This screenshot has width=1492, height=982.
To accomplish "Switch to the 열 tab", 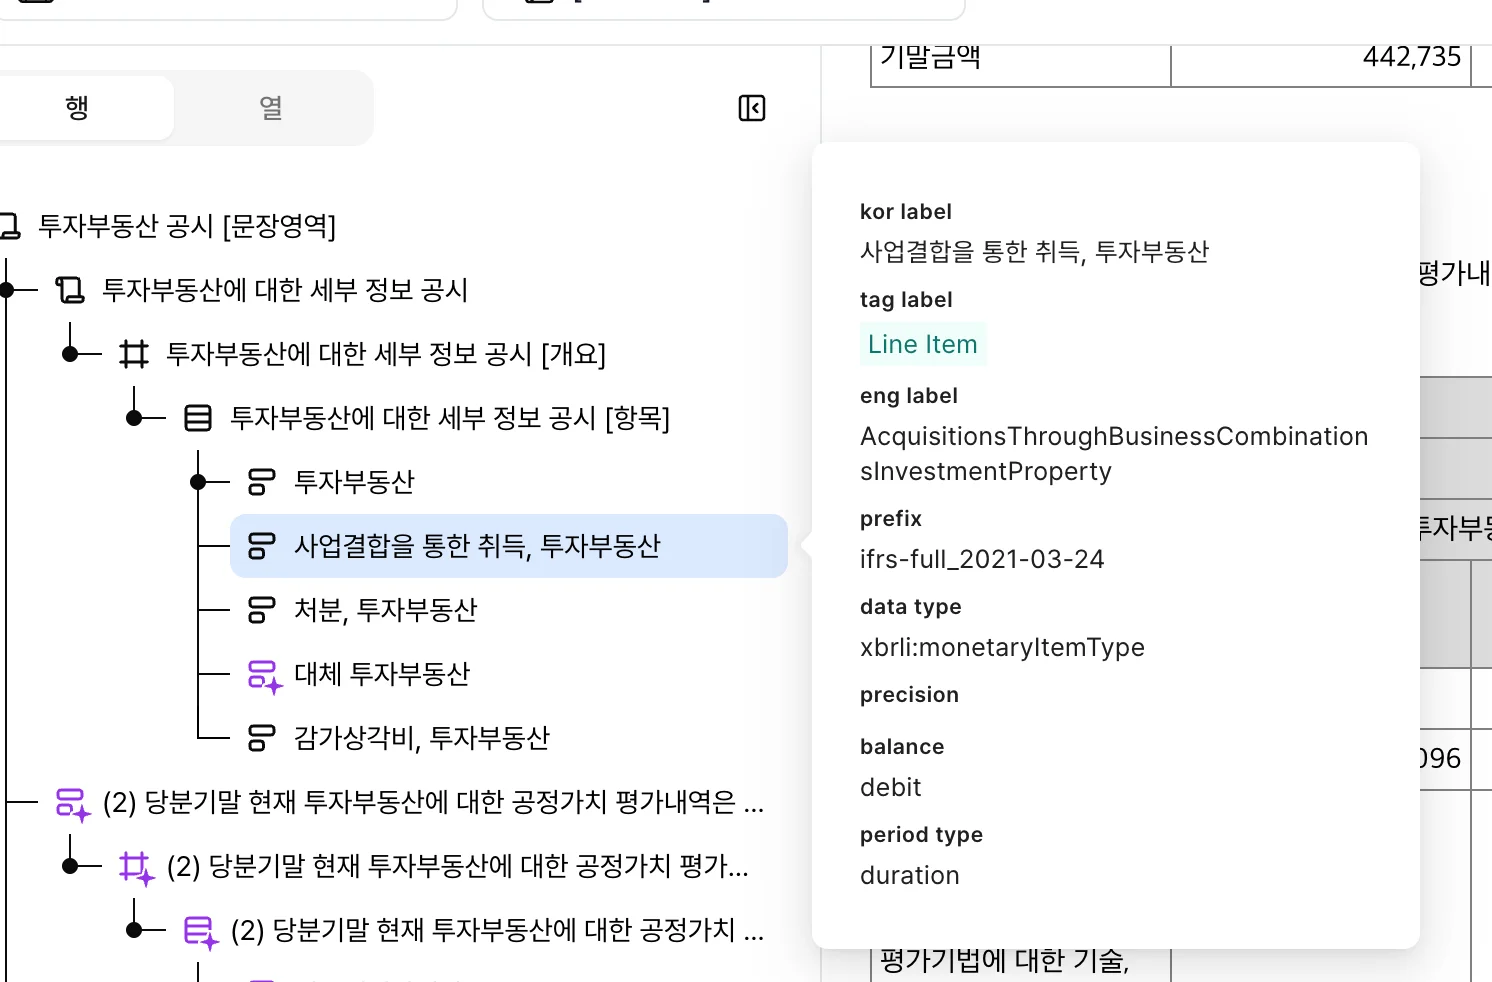I will coord(270,108).
